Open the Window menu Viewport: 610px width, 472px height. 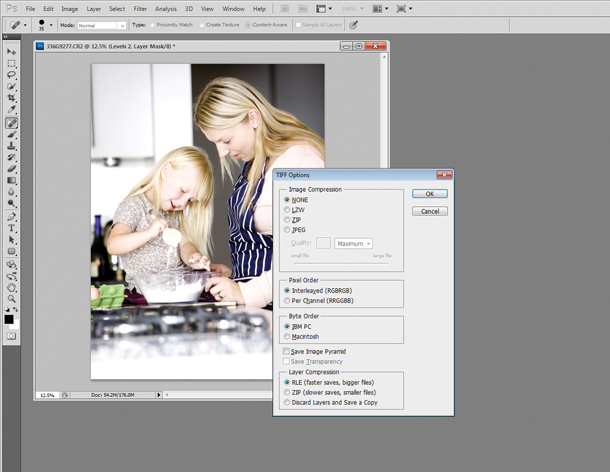(x=233, y=9)
